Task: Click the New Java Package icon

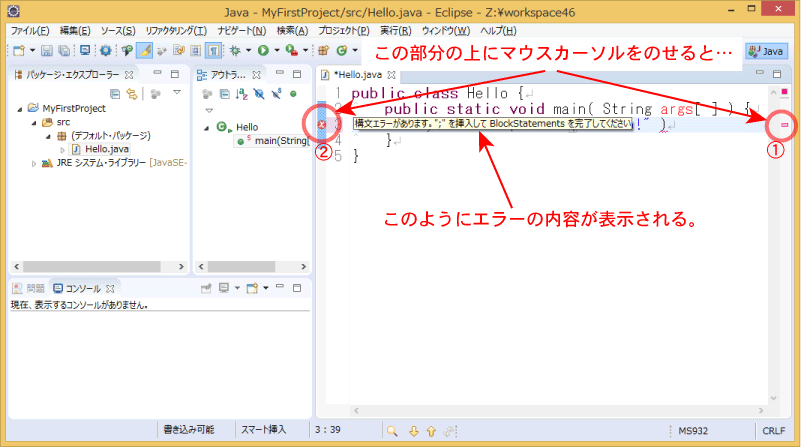Action: (323, 51)
